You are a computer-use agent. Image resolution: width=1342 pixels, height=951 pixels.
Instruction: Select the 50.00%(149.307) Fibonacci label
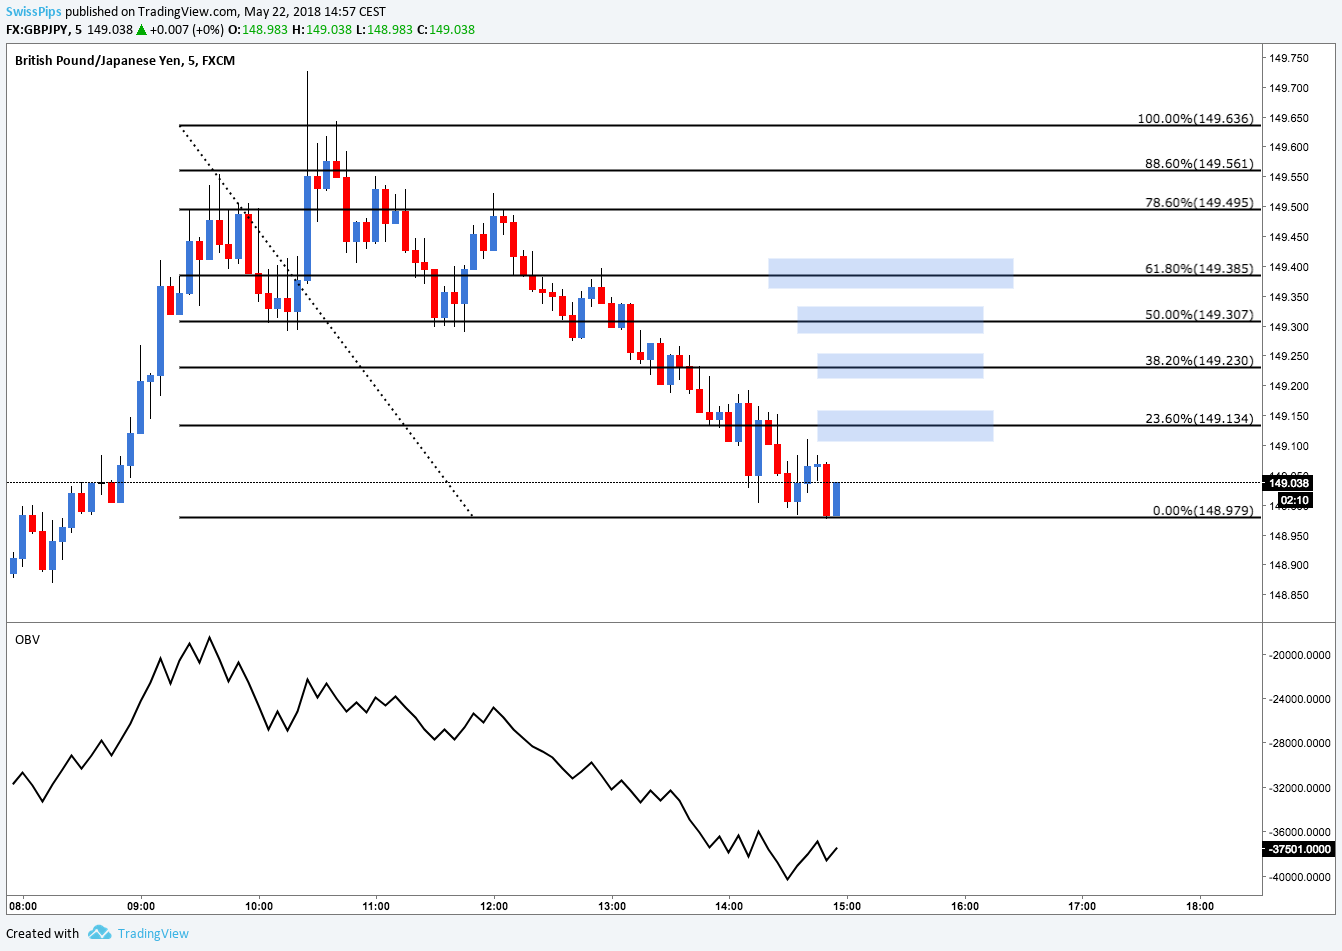[1199, 314]
